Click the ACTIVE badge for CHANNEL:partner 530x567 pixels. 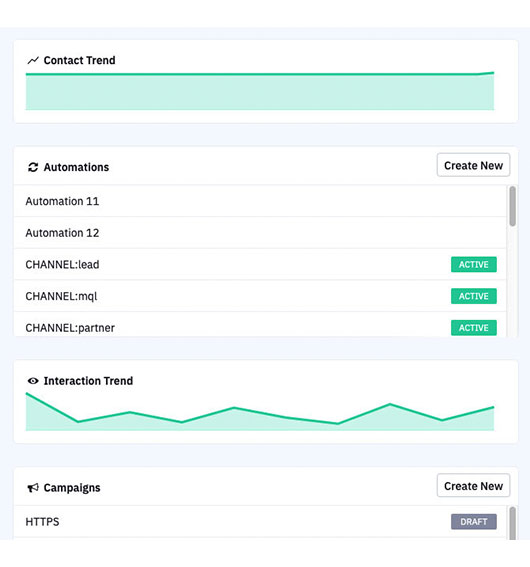(x=474, y=328)
